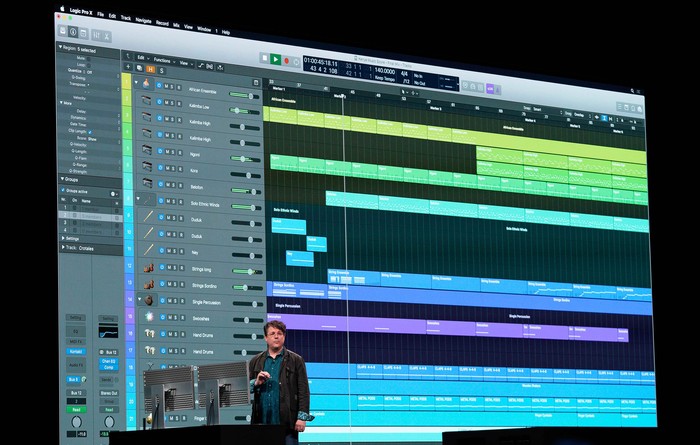Screen dimensions: 700x445
Task: Open the Navigate menu in menu bar
Action: pyautogui.click(x=143, y=21)
